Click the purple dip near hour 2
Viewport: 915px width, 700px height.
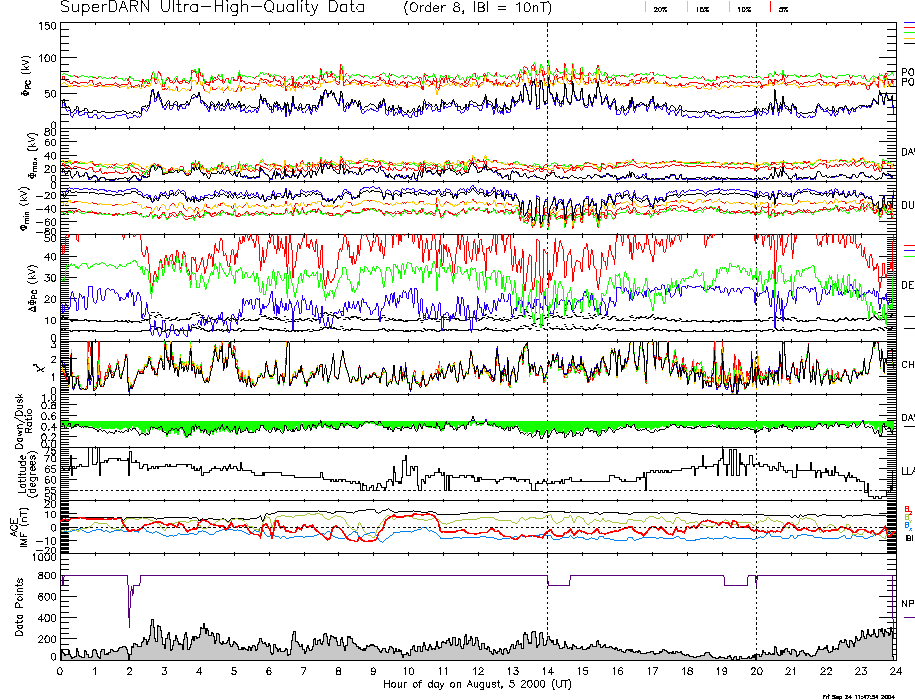(x=129, y=610)
